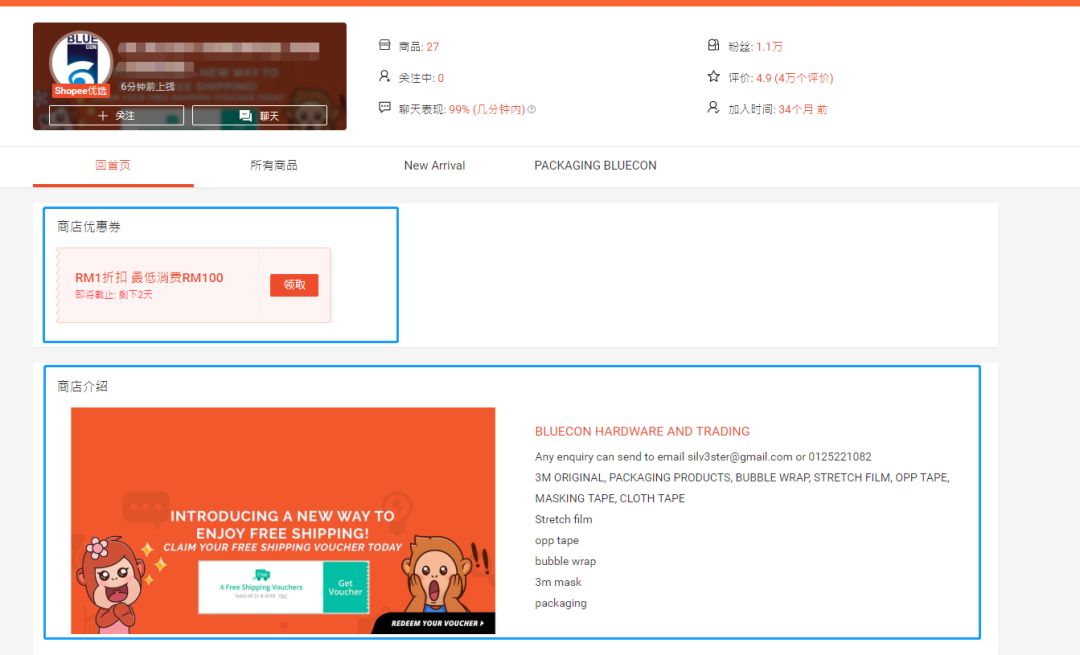Click the 商店介绍 section title
The height and width of the screenshot is (655, 1080).
[83, 386]
